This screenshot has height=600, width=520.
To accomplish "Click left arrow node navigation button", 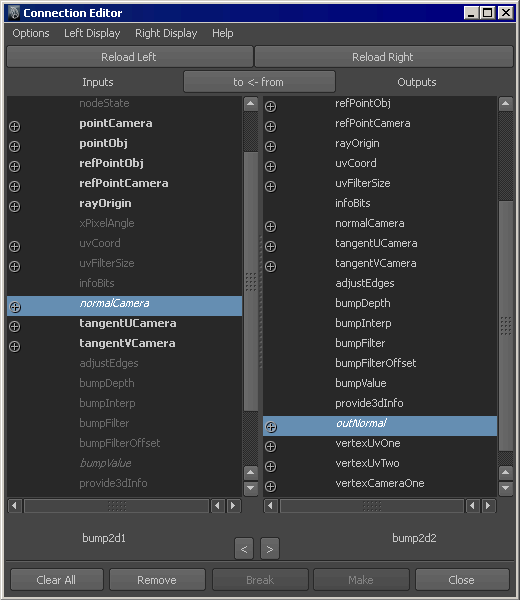I will 244,549.
